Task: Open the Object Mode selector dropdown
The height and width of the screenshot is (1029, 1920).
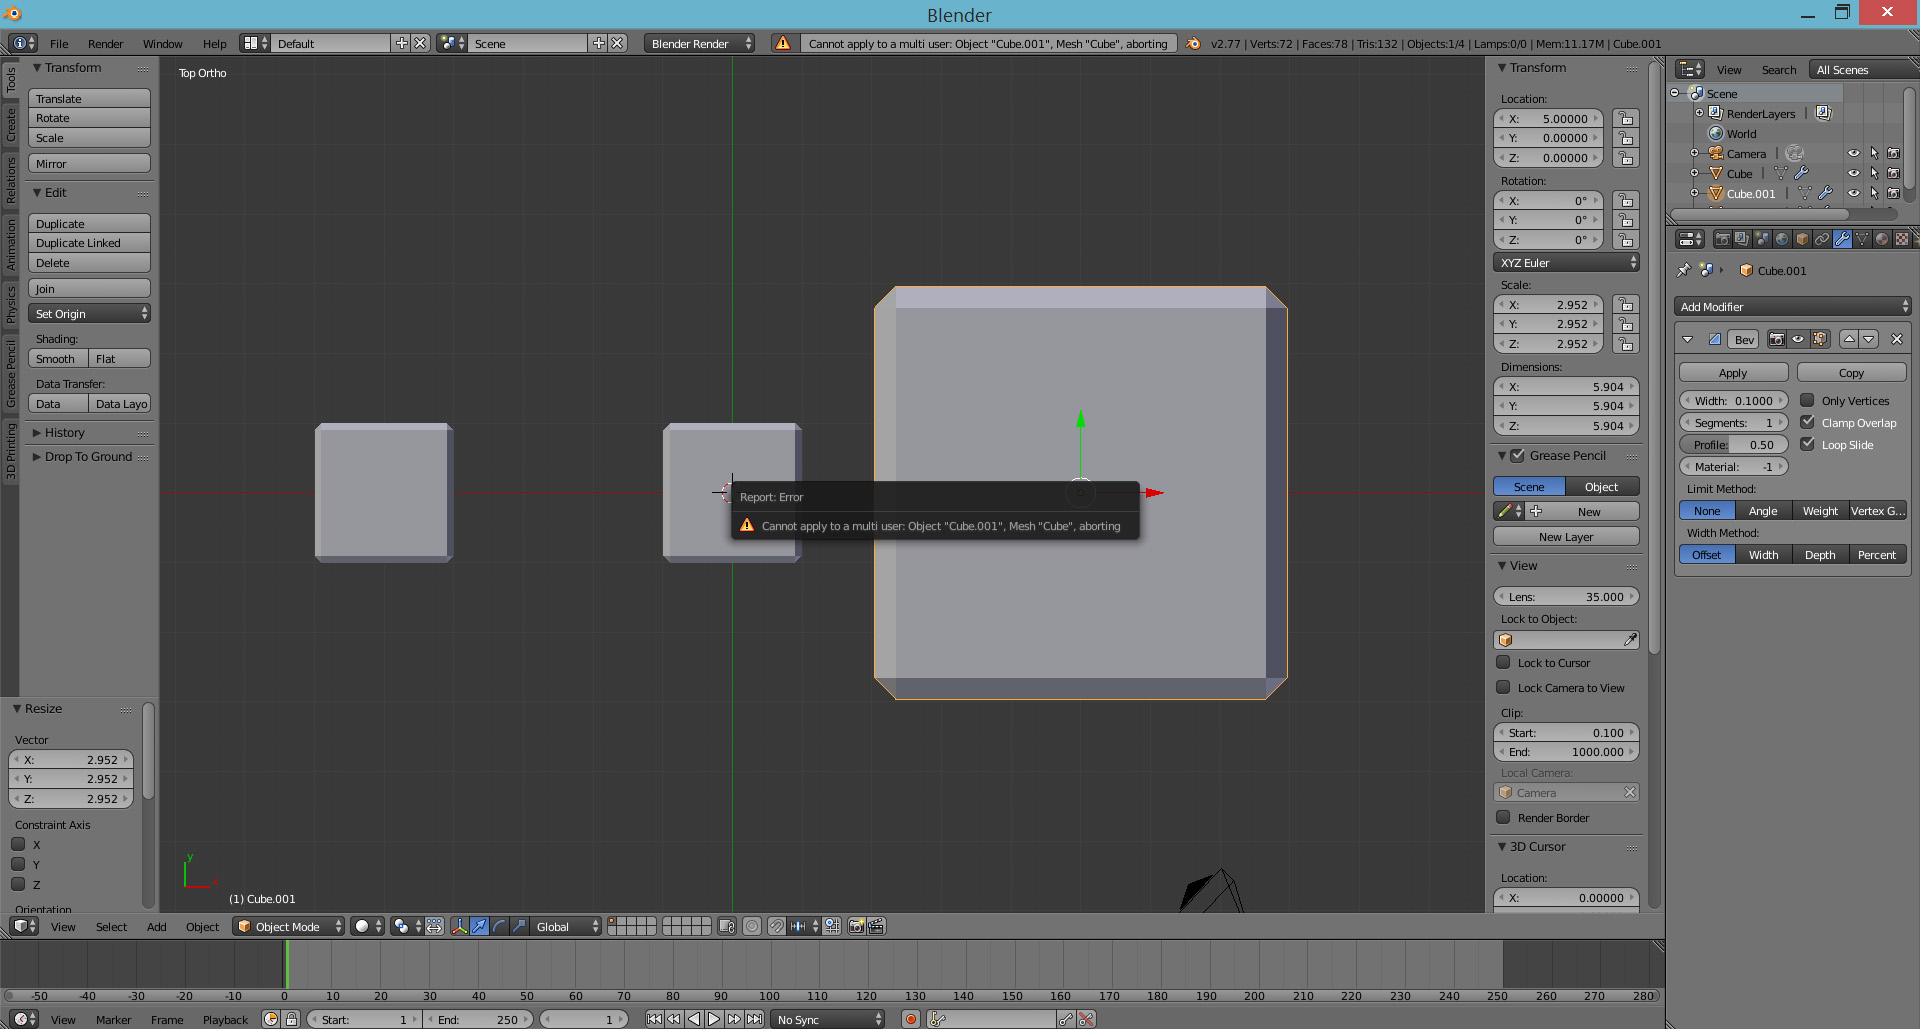Action: click(x=289, y=926)
